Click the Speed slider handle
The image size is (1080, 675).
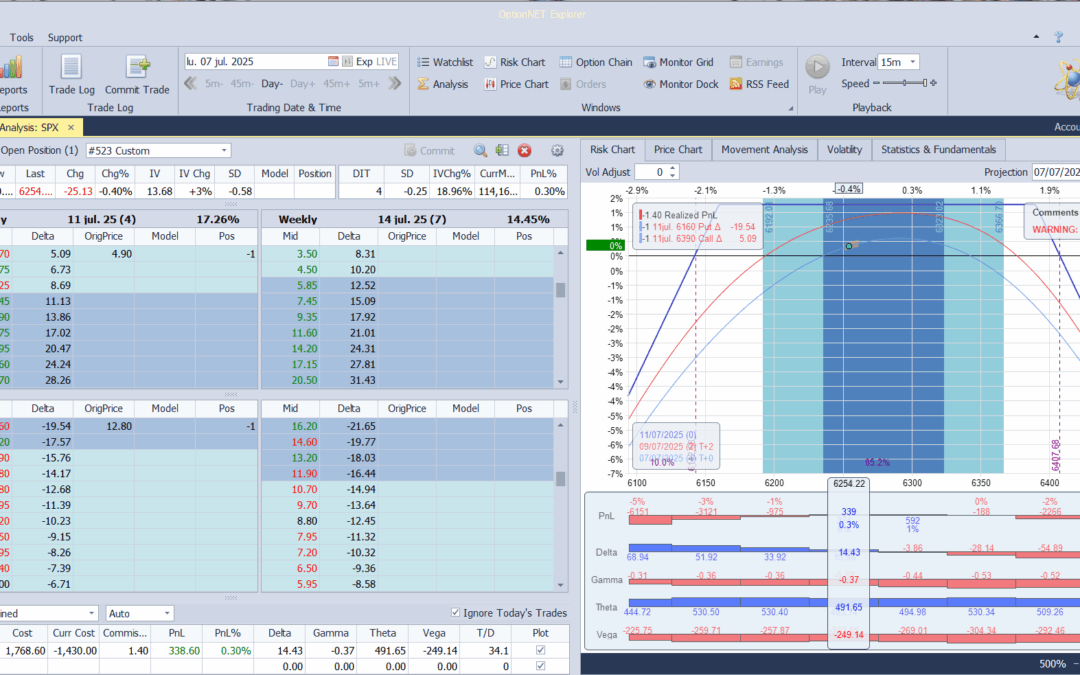point(924,83)
